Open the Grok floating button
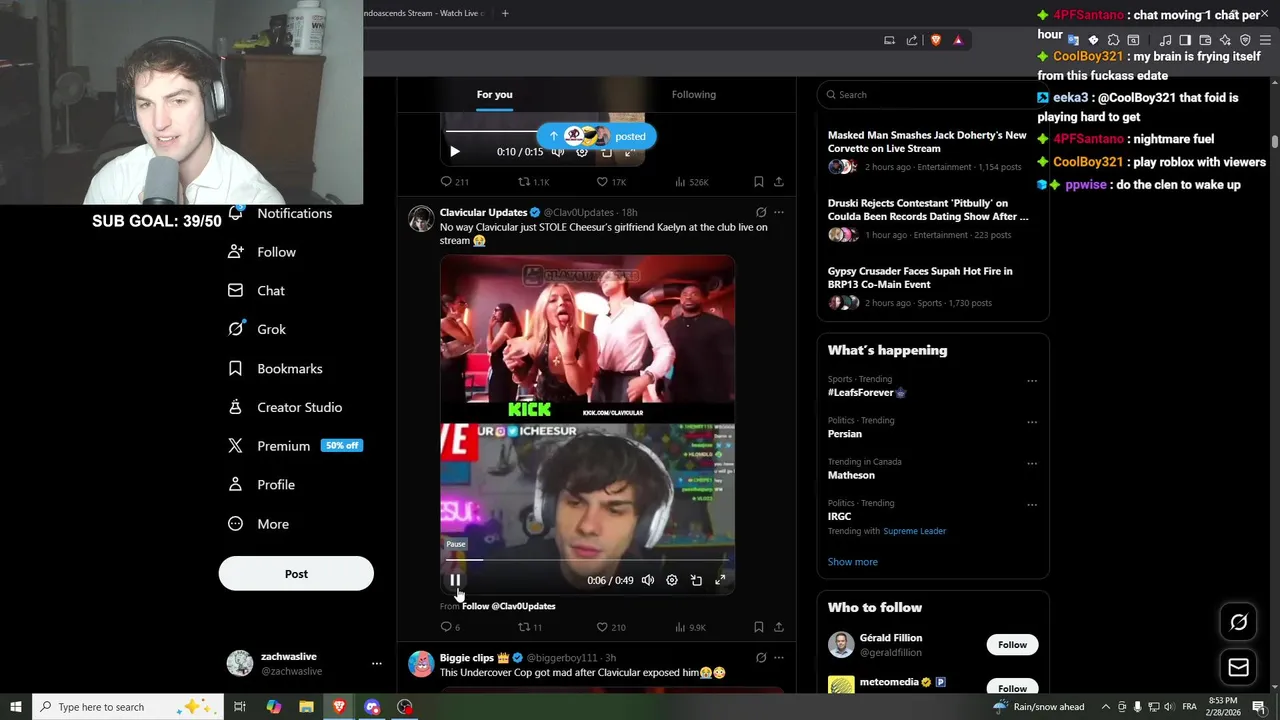The width and height of the screenshot is (1280, 720). click(1238, 622)
